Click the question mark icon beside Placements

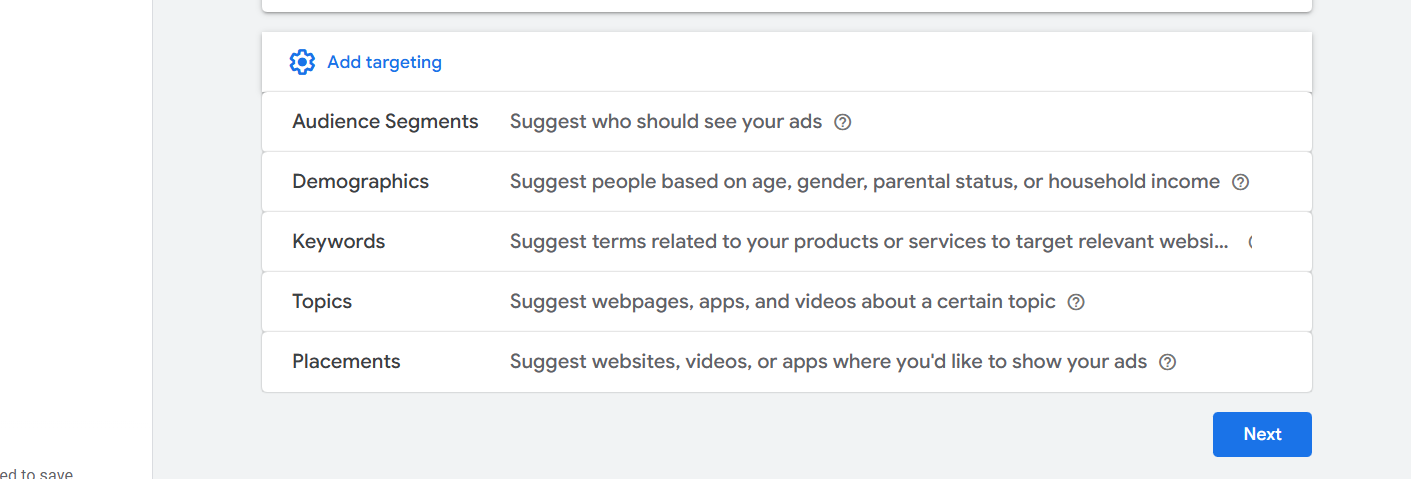[x=1167, y=362]
